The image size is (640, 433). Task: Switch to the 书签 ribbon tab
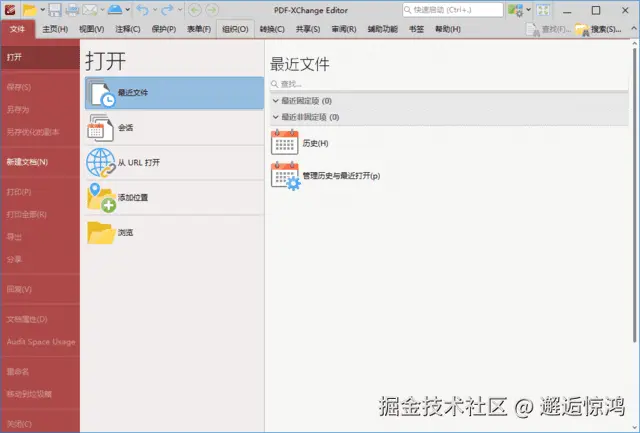416,29
